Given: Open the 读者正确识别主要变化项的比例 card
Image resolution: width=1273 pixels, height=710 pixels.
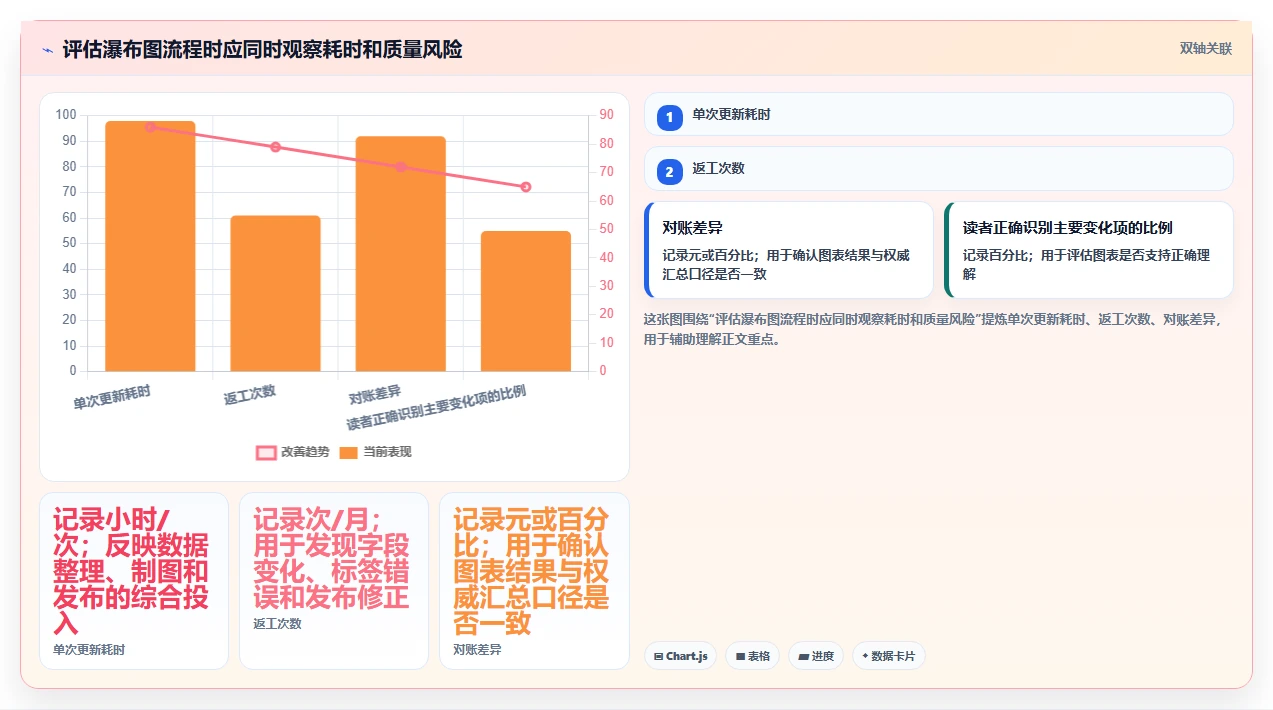Looking at the screenshot, I should point(1089,250).
